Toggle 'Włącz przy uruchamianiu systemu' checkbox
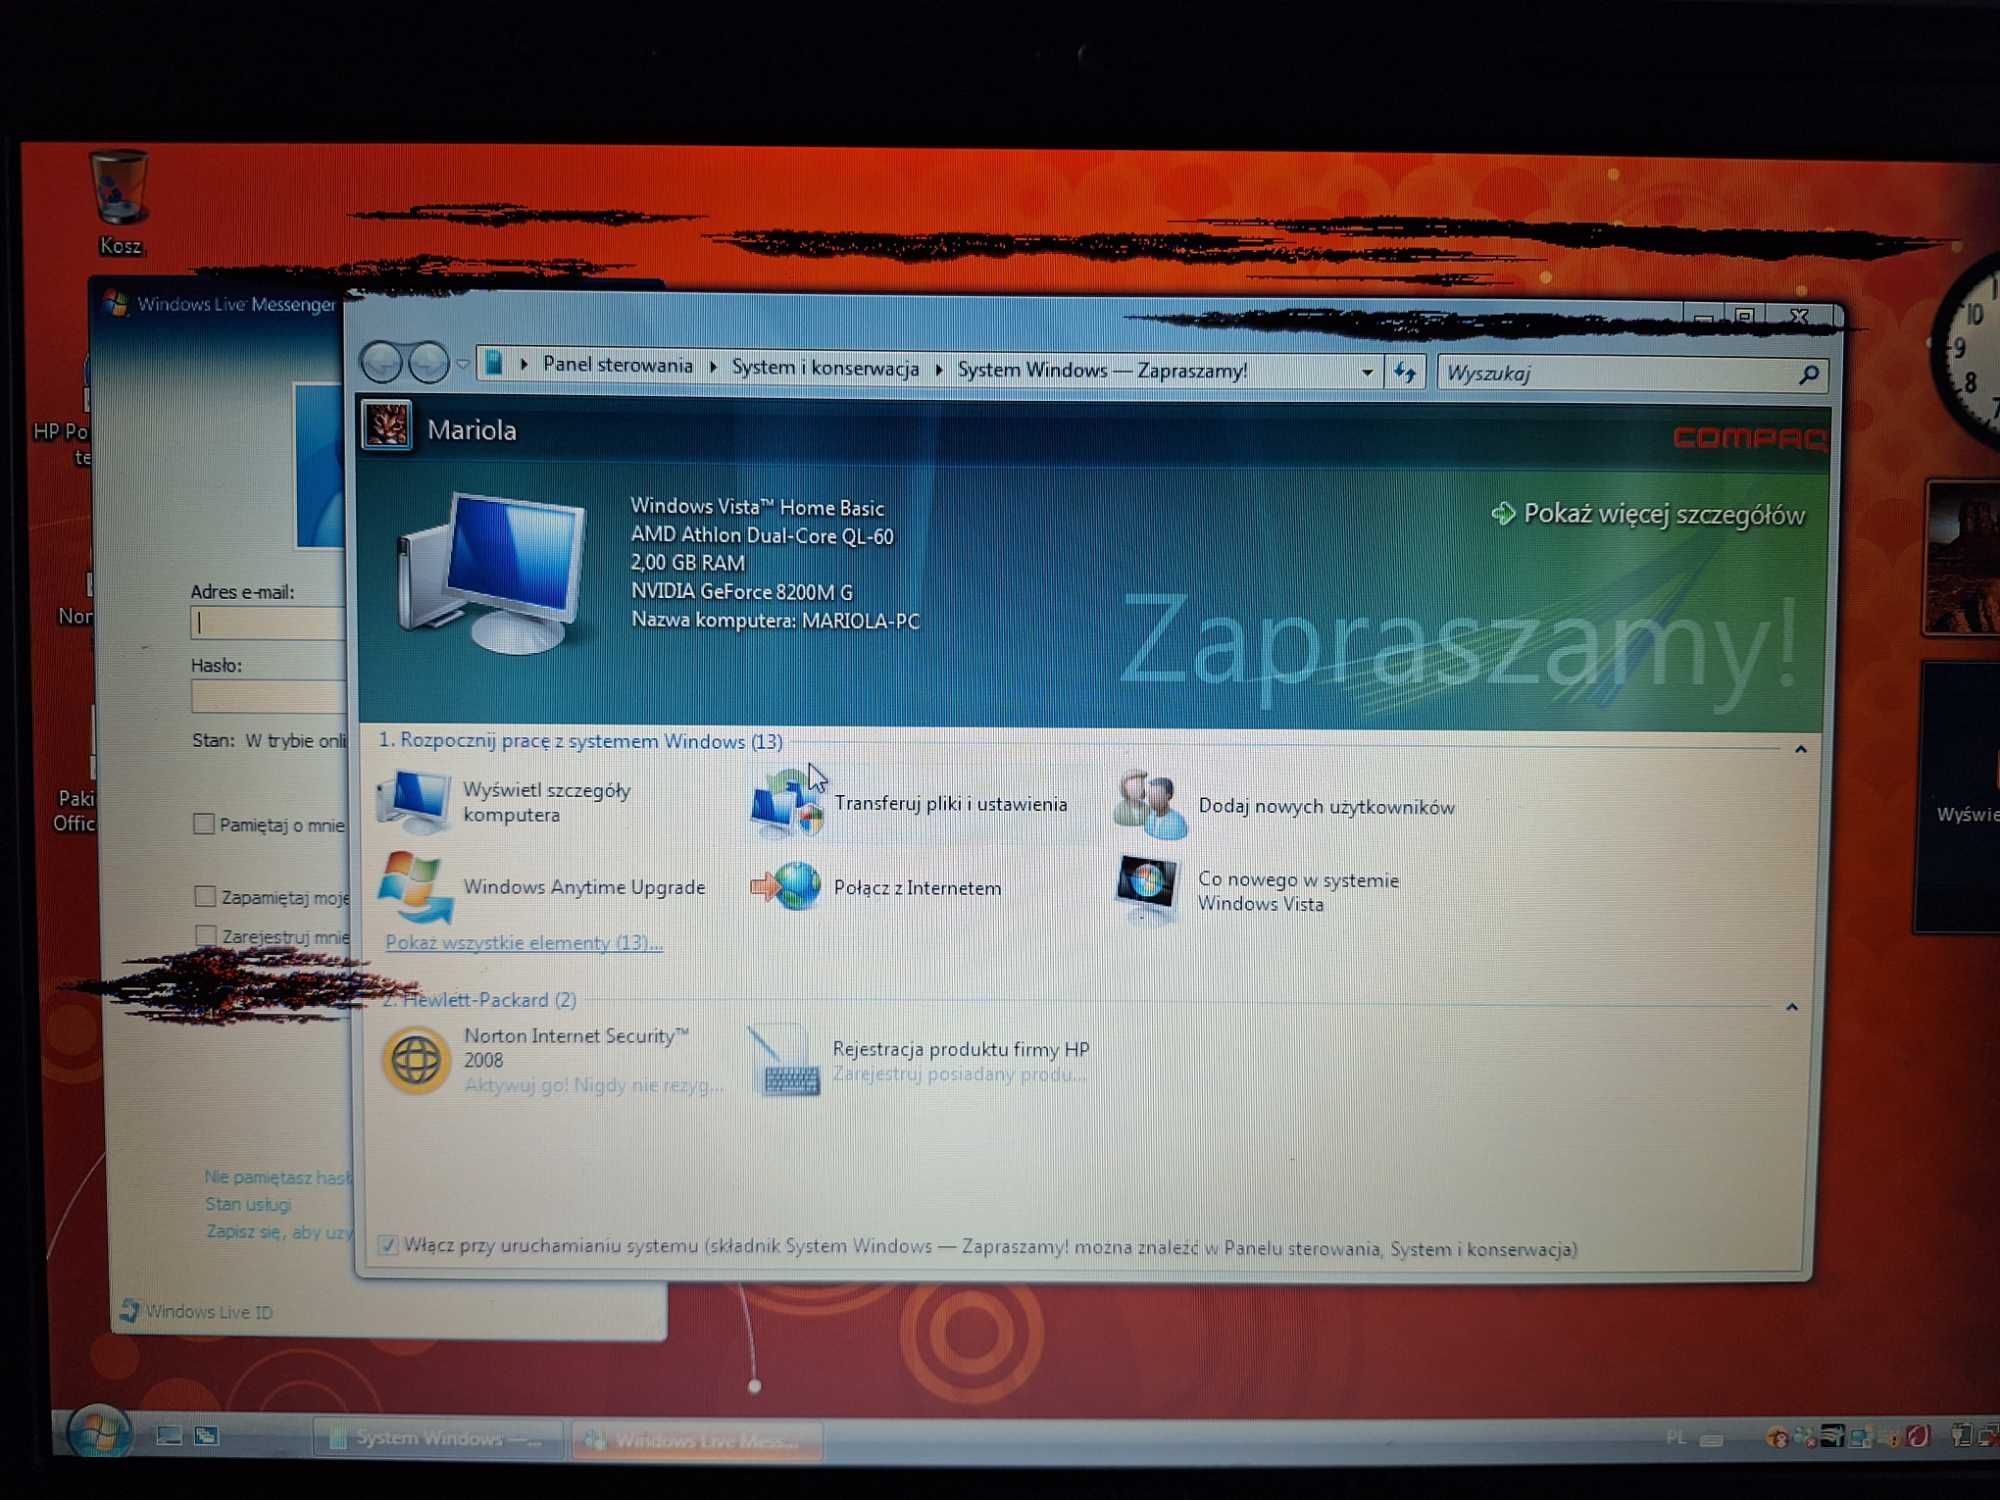2000x1500 pixels. [x=388, y=1245]
